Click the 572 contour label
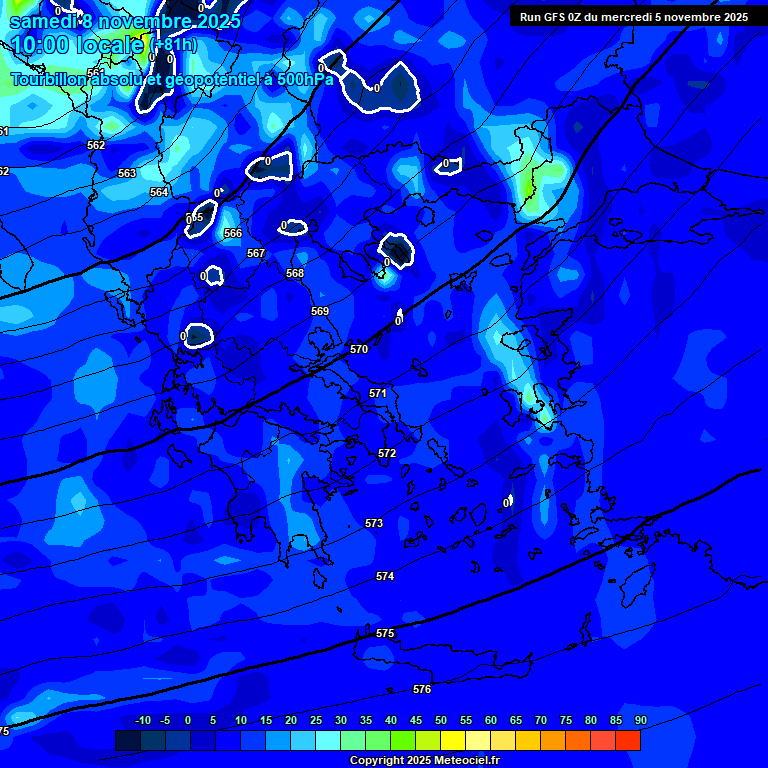Viewport: 768px width, 768px height. [x=387, y=453]
